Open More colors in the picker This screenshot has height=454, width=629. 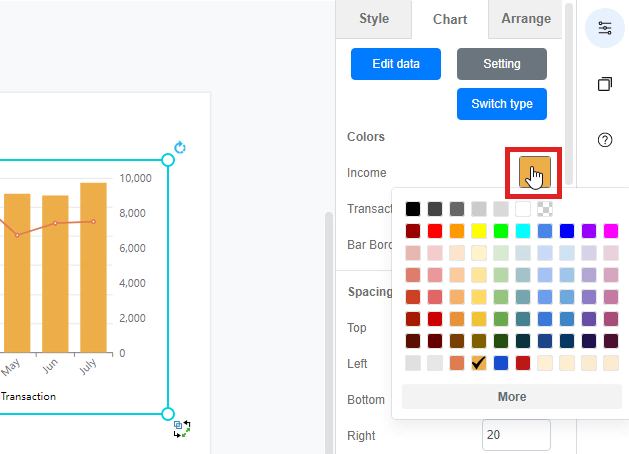point(511,397)
